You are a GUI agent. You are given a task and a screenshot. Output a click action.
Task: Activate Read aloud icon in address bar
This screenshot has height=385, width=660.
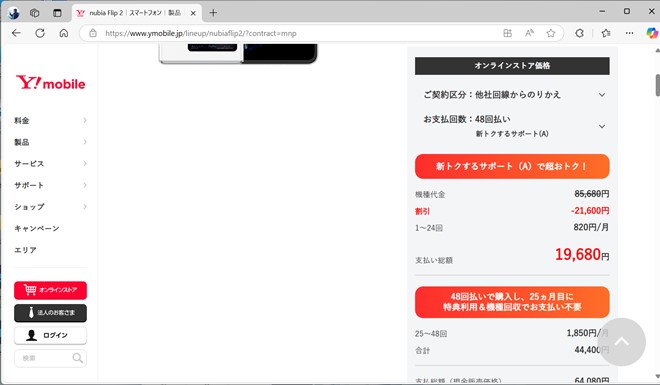(529, 33)
